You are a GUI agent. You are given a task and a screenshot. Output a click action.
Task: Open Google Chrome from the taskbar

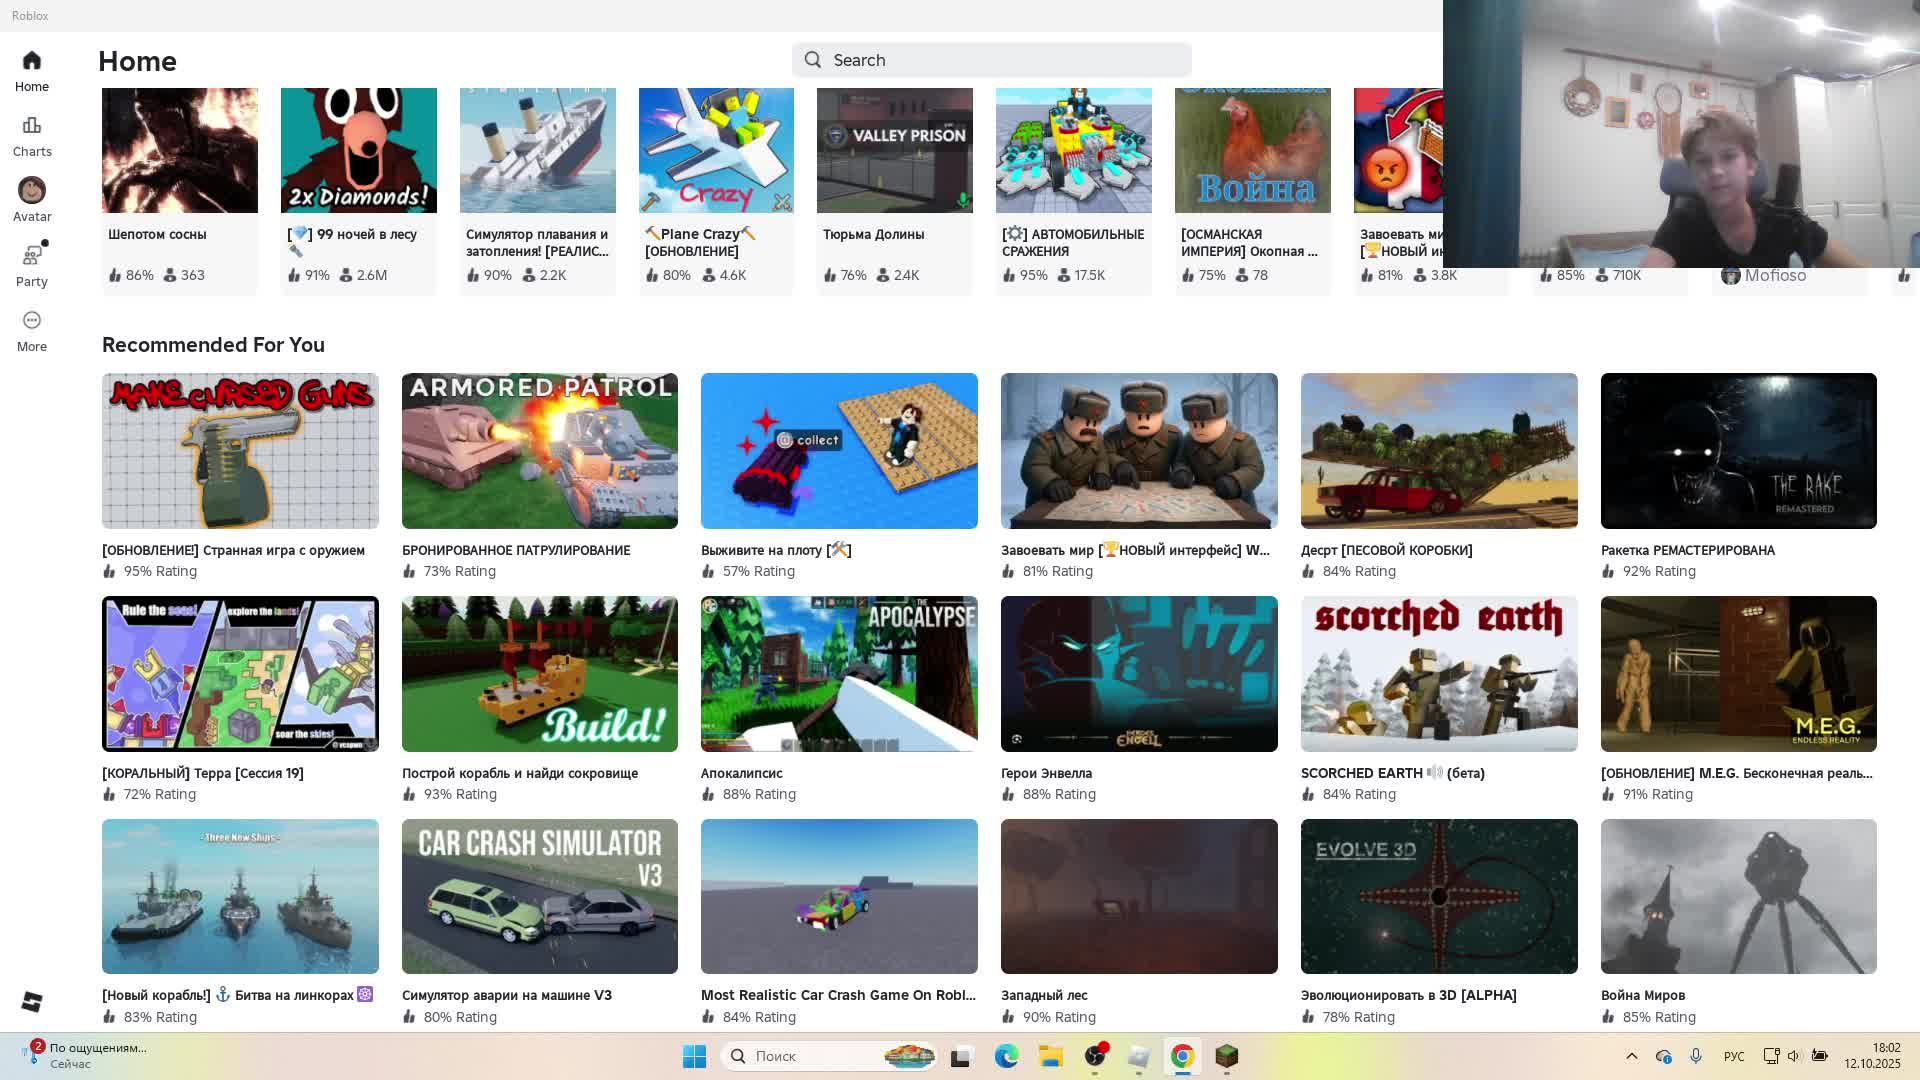(1182, 1056)
